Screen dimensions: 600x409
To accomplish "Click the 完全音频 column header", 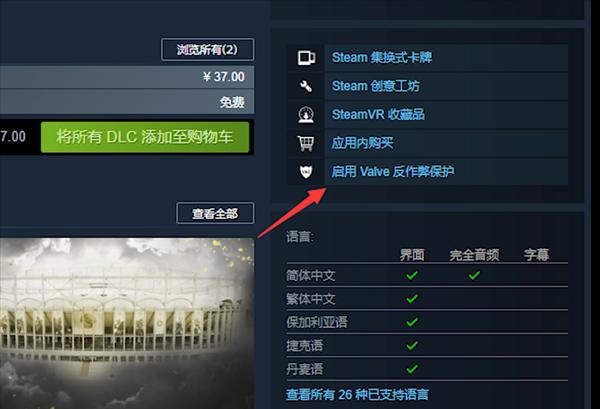I will (474, 255).
